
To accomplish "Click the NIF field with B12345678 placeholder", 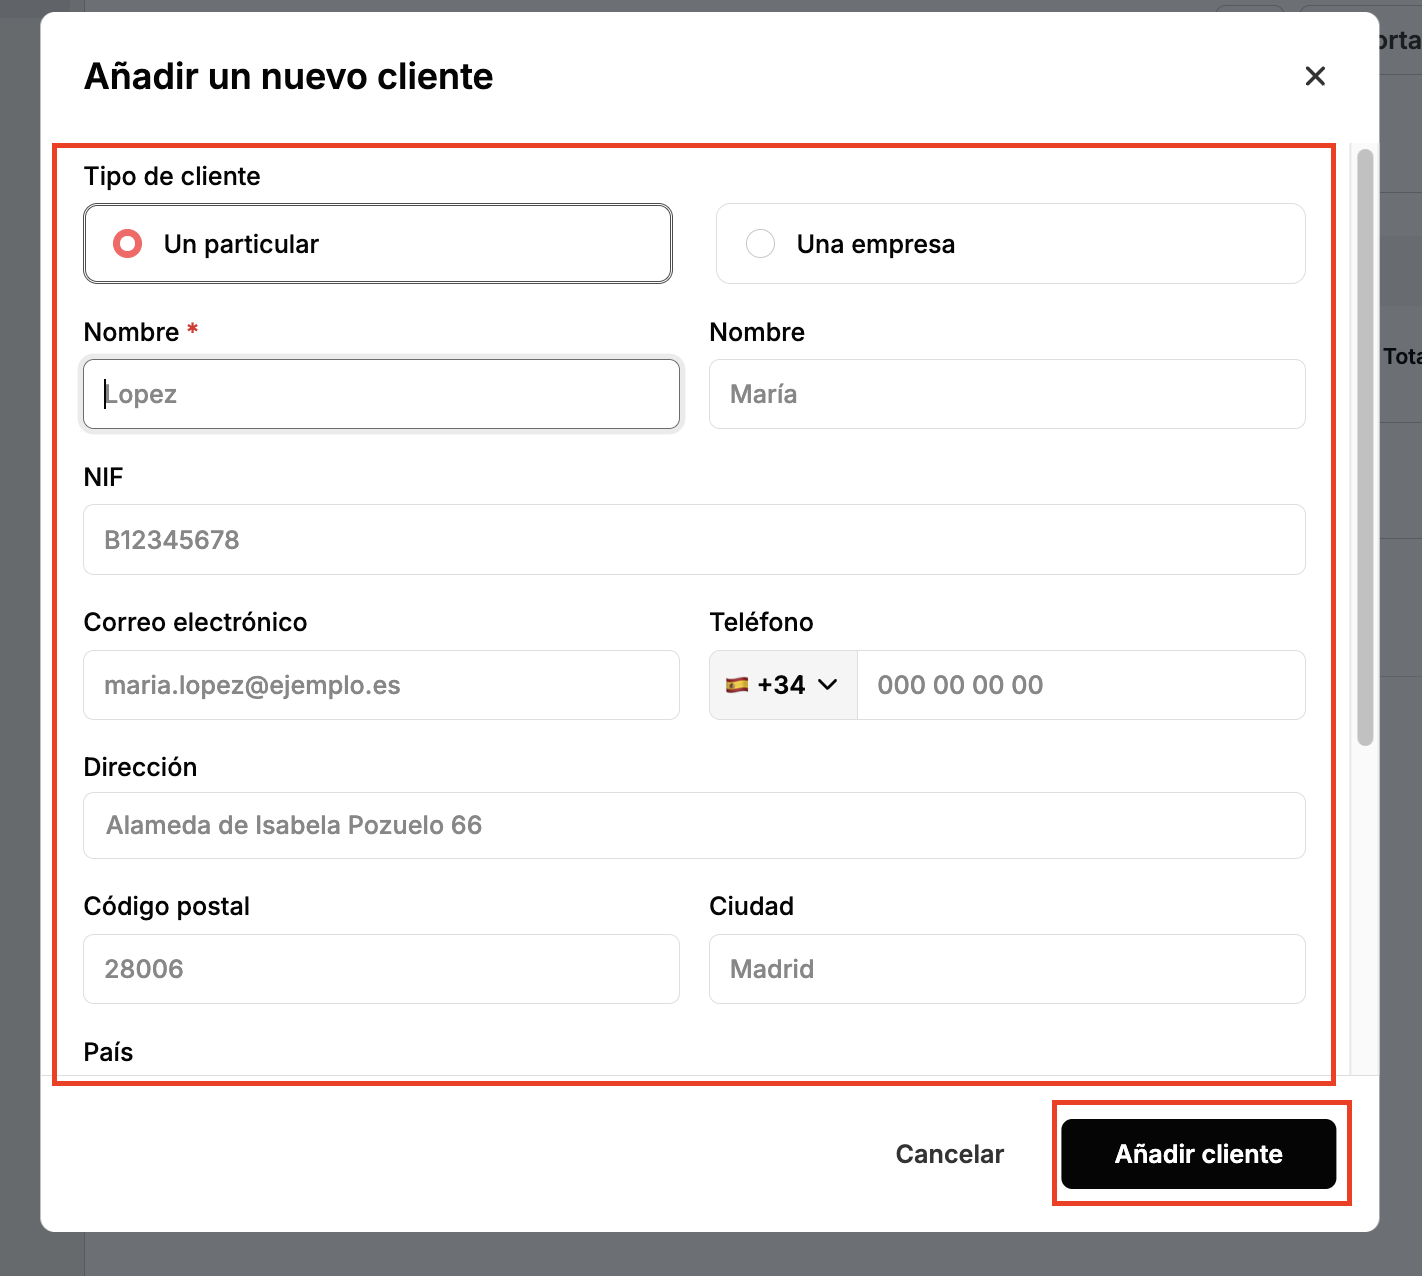I will [694, 540].
